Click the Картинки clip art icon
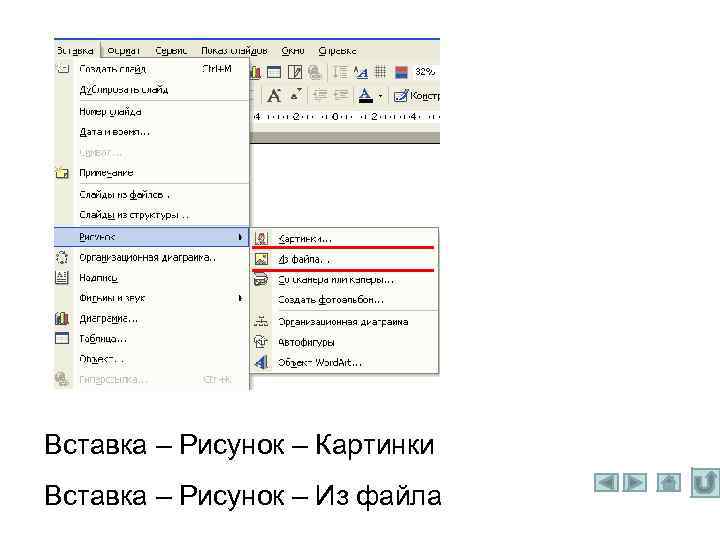 coord(261,238)
